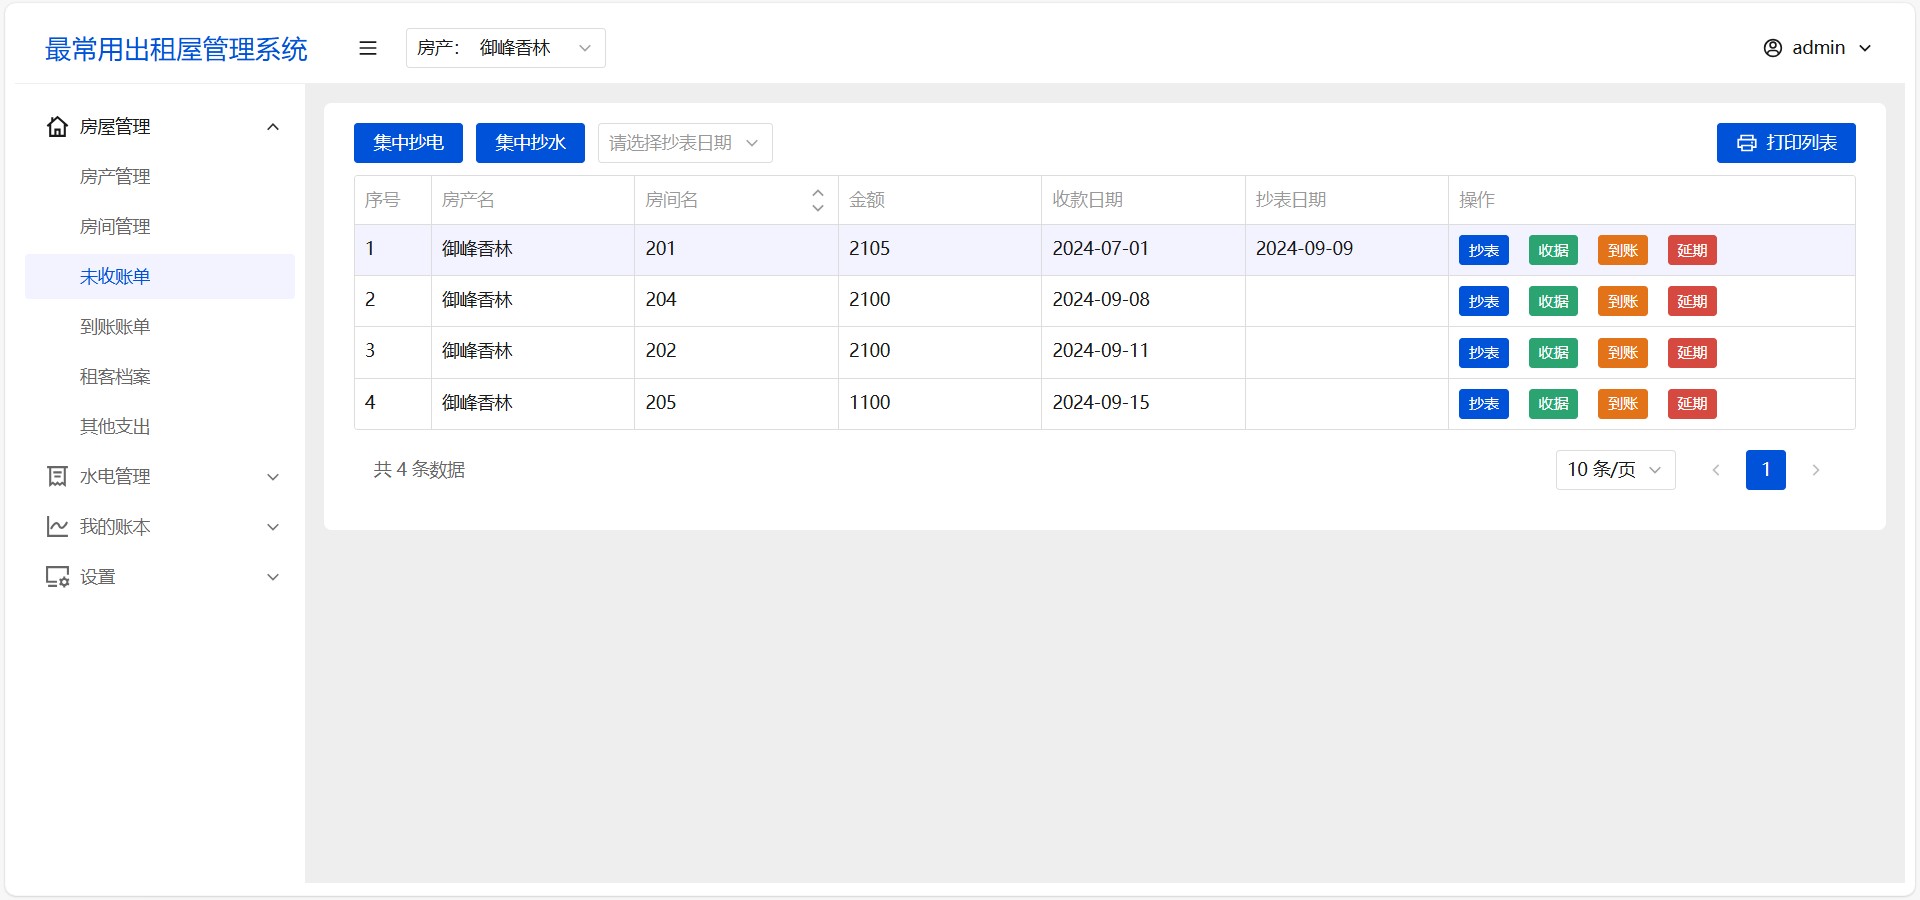Select page 1 in pagination
Image resolution: width=1920 pixels, height=900 pixels.
pos(1765,470)
